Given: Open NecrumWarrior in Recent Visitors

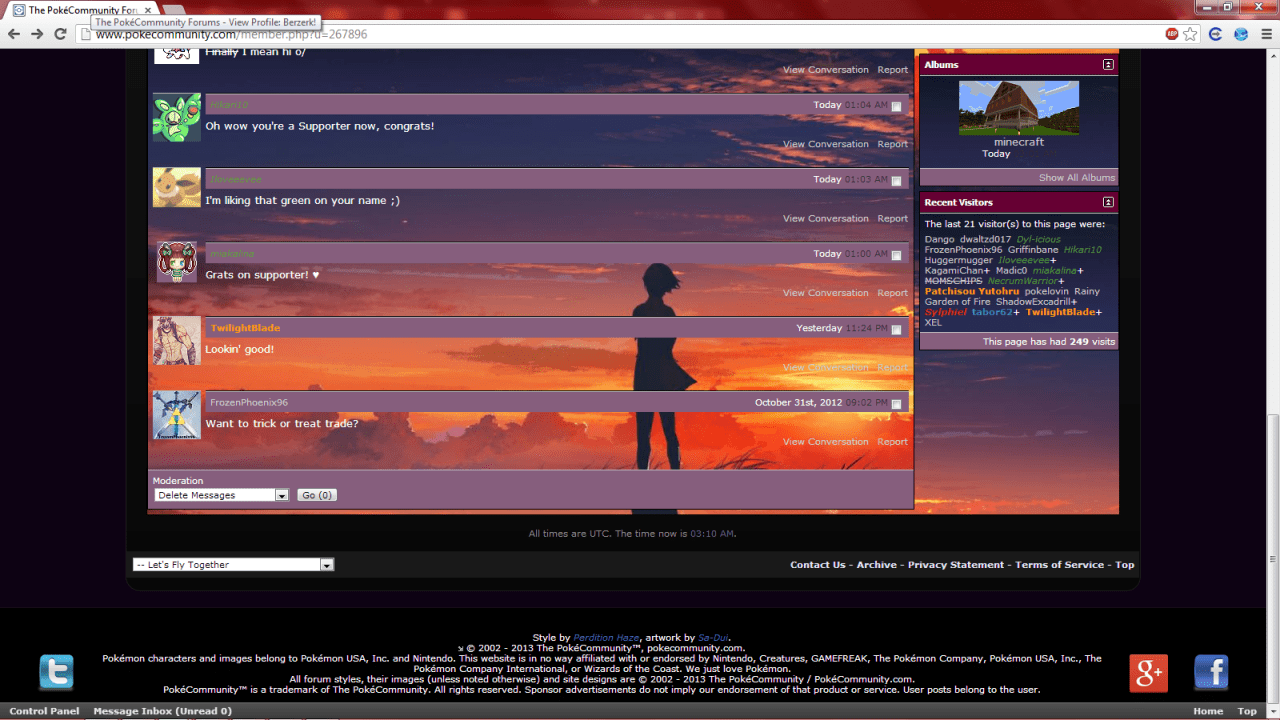Looking at the screenshot, I should click(1022, 281).
